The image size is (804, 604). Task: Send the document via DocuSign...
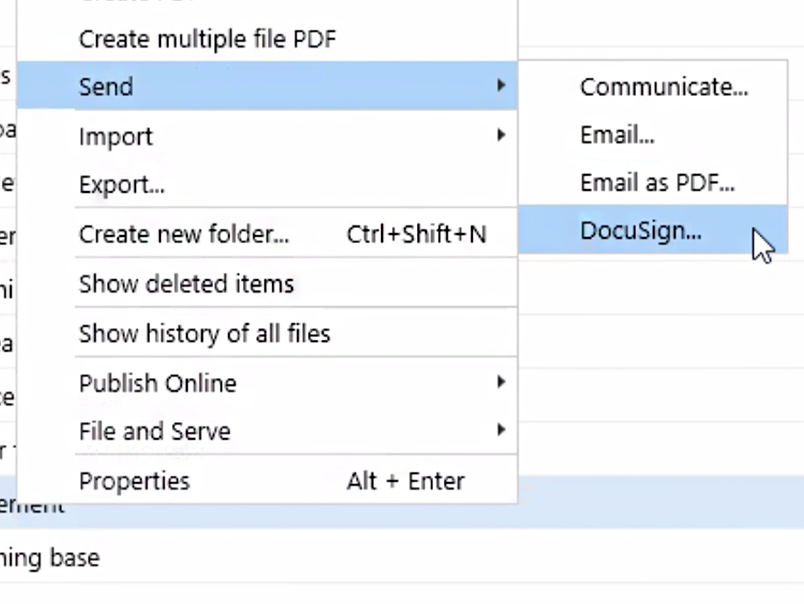pos(640,231)
